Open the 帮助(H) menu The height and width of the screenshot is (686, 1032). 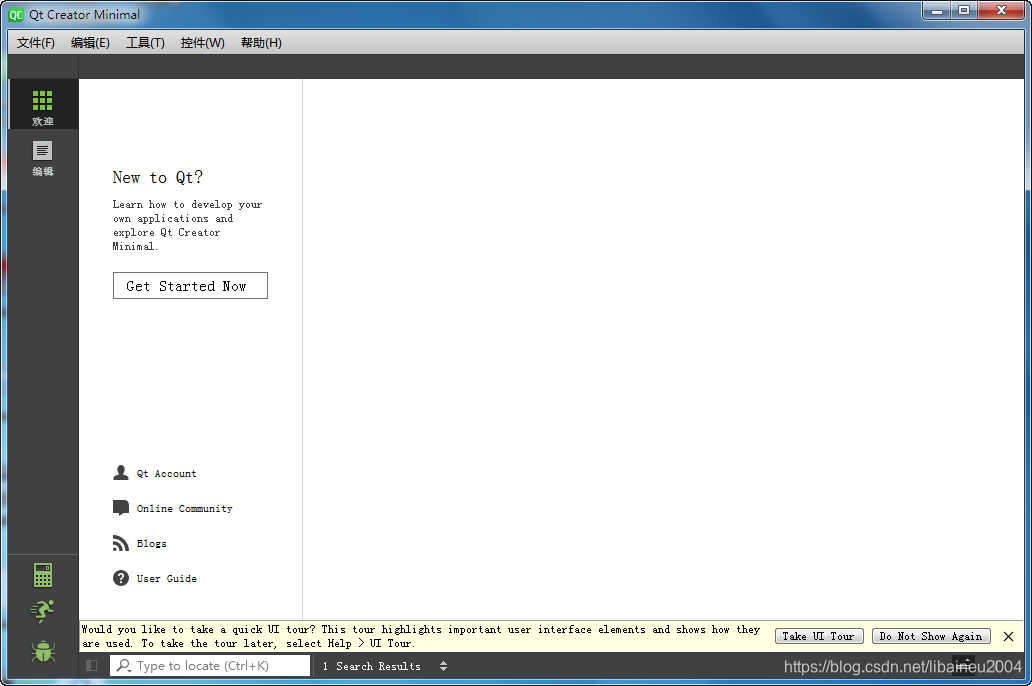click(261, 42)
